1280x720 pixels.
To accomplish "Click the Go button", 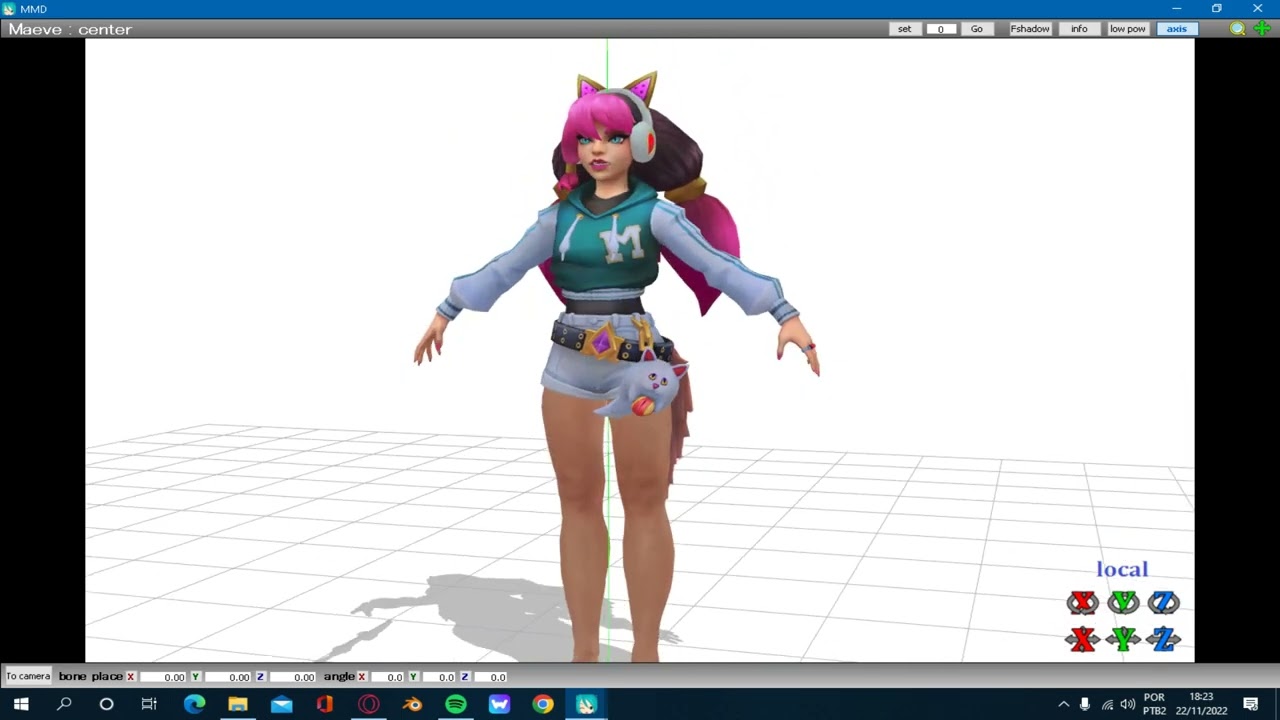I will [x=976, y=29].
